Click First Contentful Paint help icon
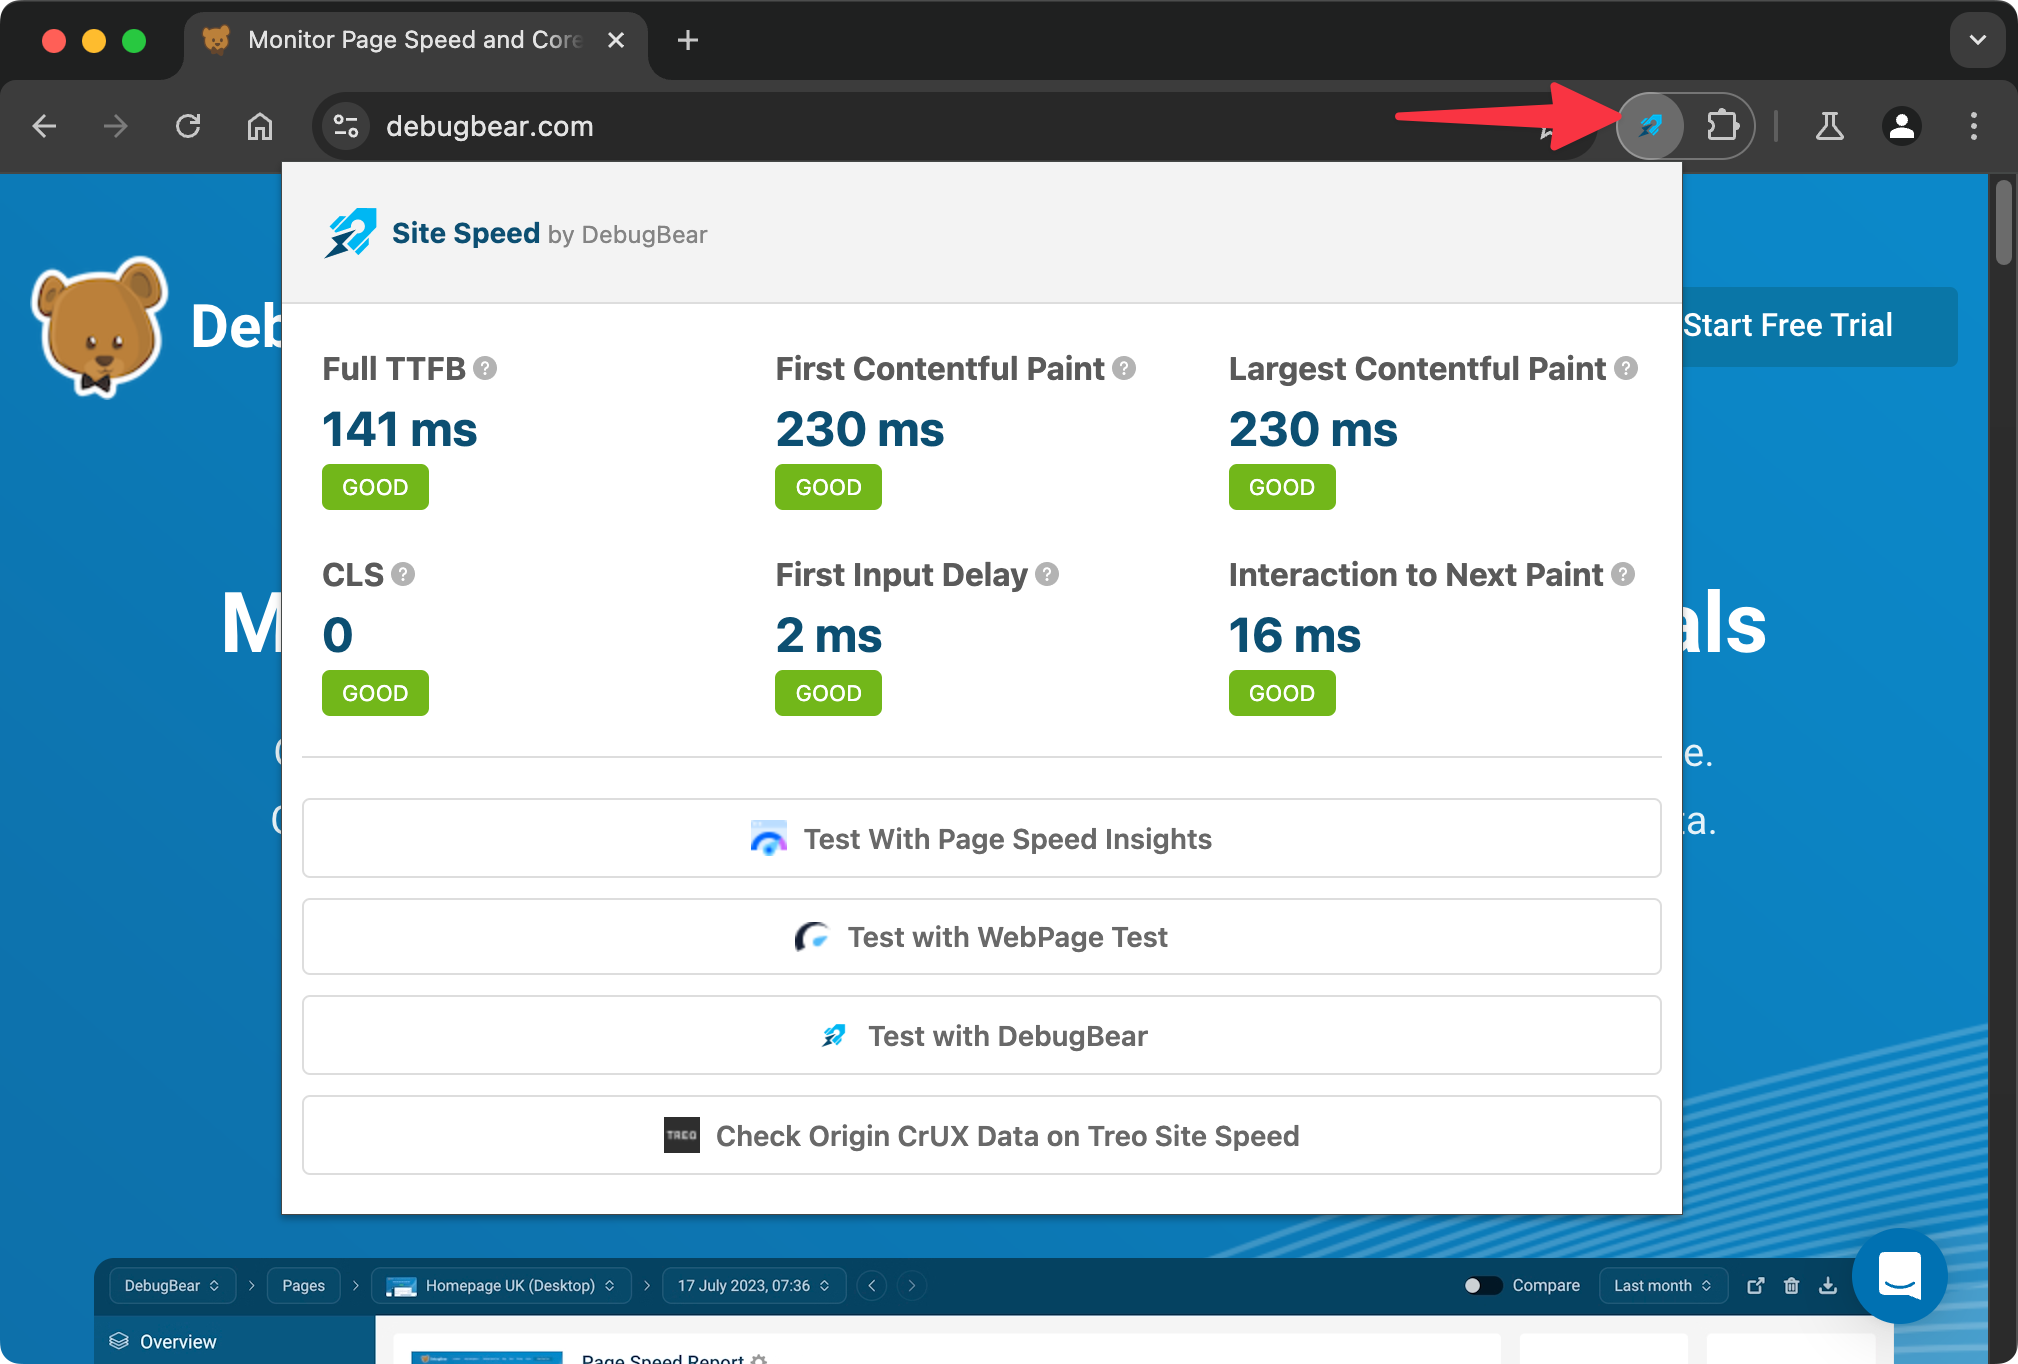 pyautogui.click(x=1124, y=368)
